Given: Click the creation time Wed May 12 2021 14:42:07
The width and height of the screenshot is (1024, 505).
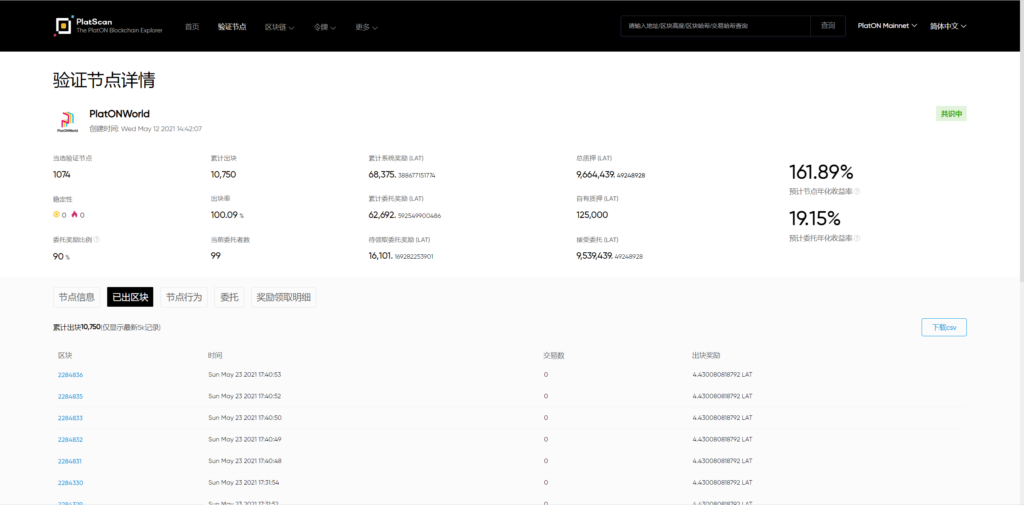Looking at the screenshot, I should pyautogui.click(x=161, y=129).
